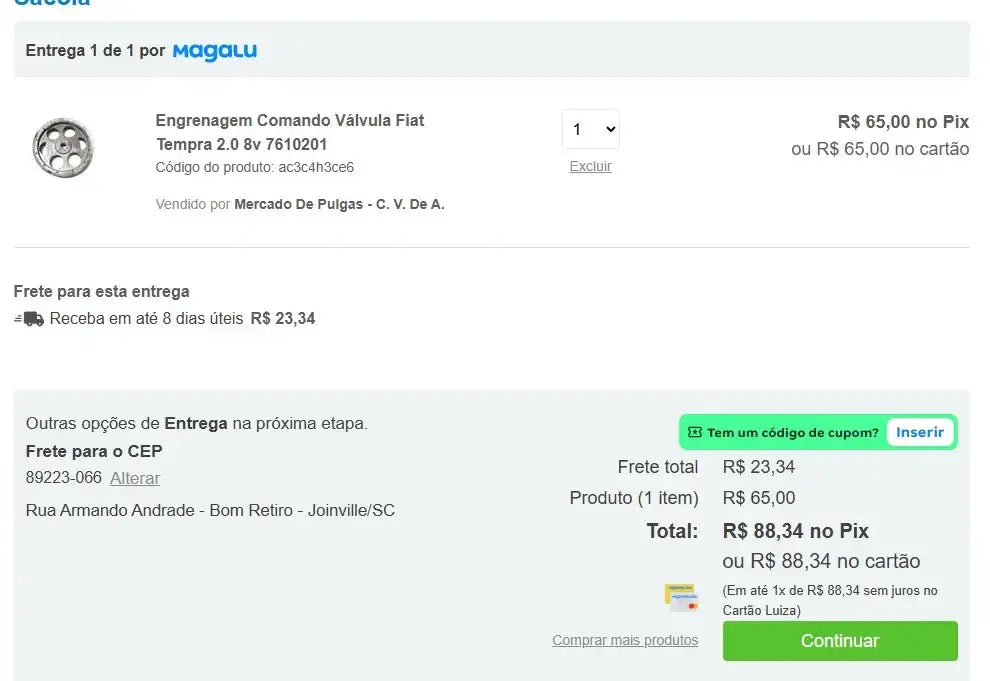Click Alterar to change the CEP
The image size is (990, 681).
coord(135,478)
